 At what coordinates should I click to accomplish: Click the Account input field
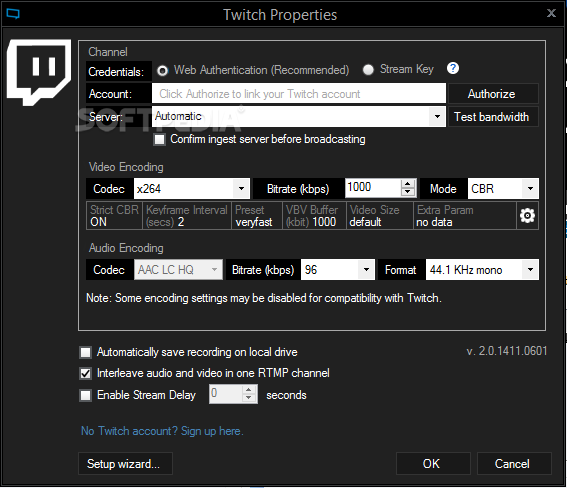(x=299, y=94)
